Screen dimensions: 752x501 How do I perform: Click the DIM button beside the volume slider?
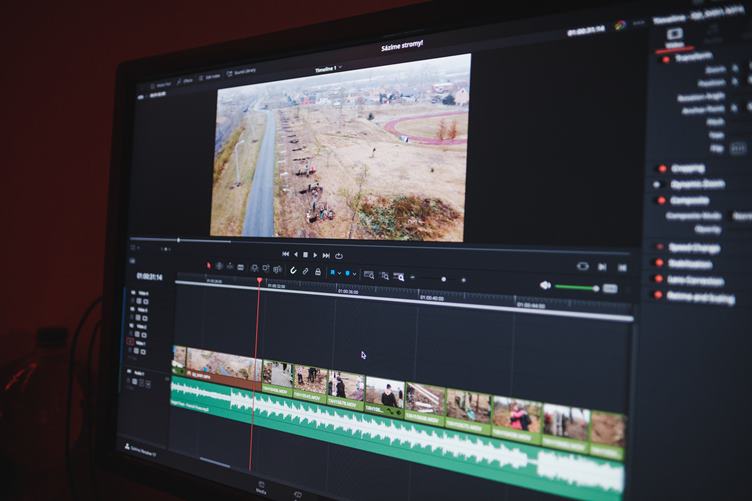click(x=610, y=289)
